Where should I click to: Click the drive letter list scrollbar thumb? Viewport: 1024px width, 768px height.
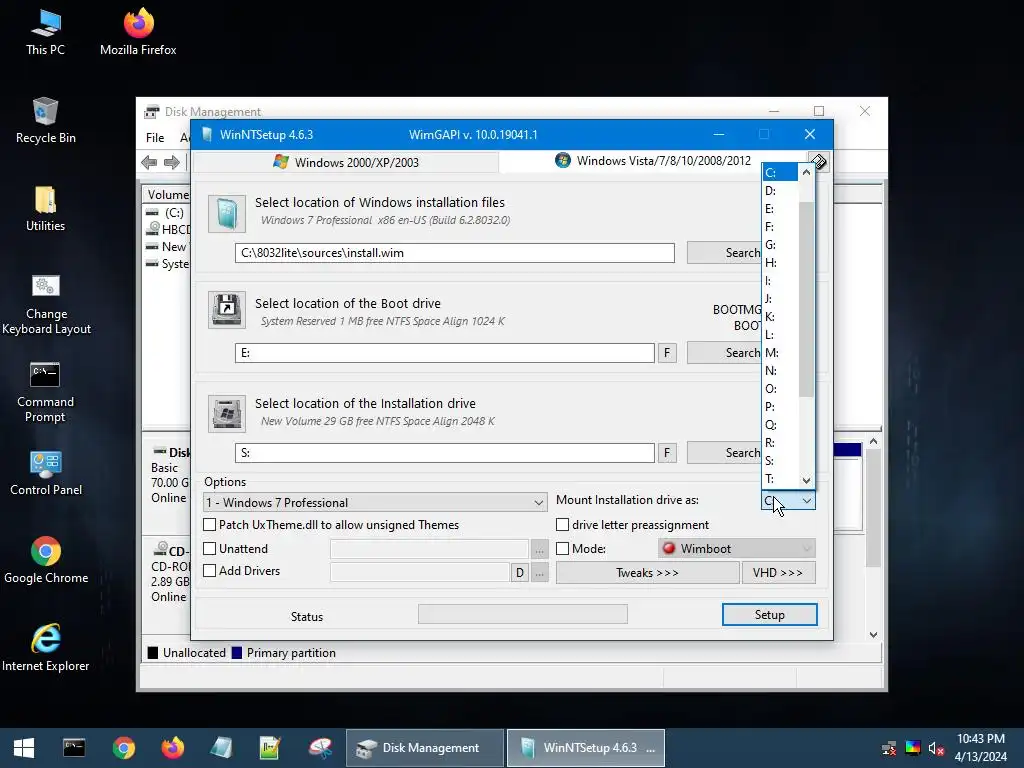pyautogui.click(x=806, y=299)
